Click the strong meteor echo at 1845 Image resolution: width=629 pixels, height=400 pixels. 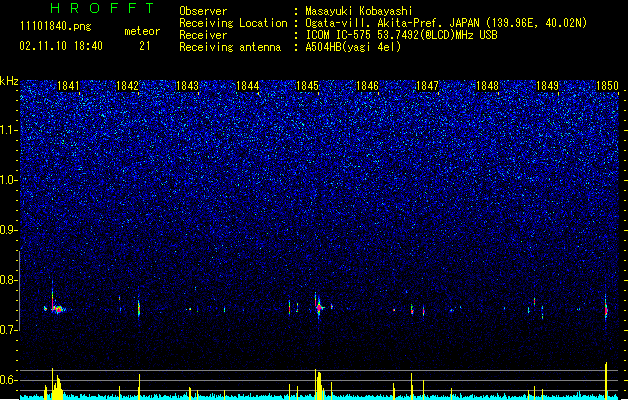319,307
